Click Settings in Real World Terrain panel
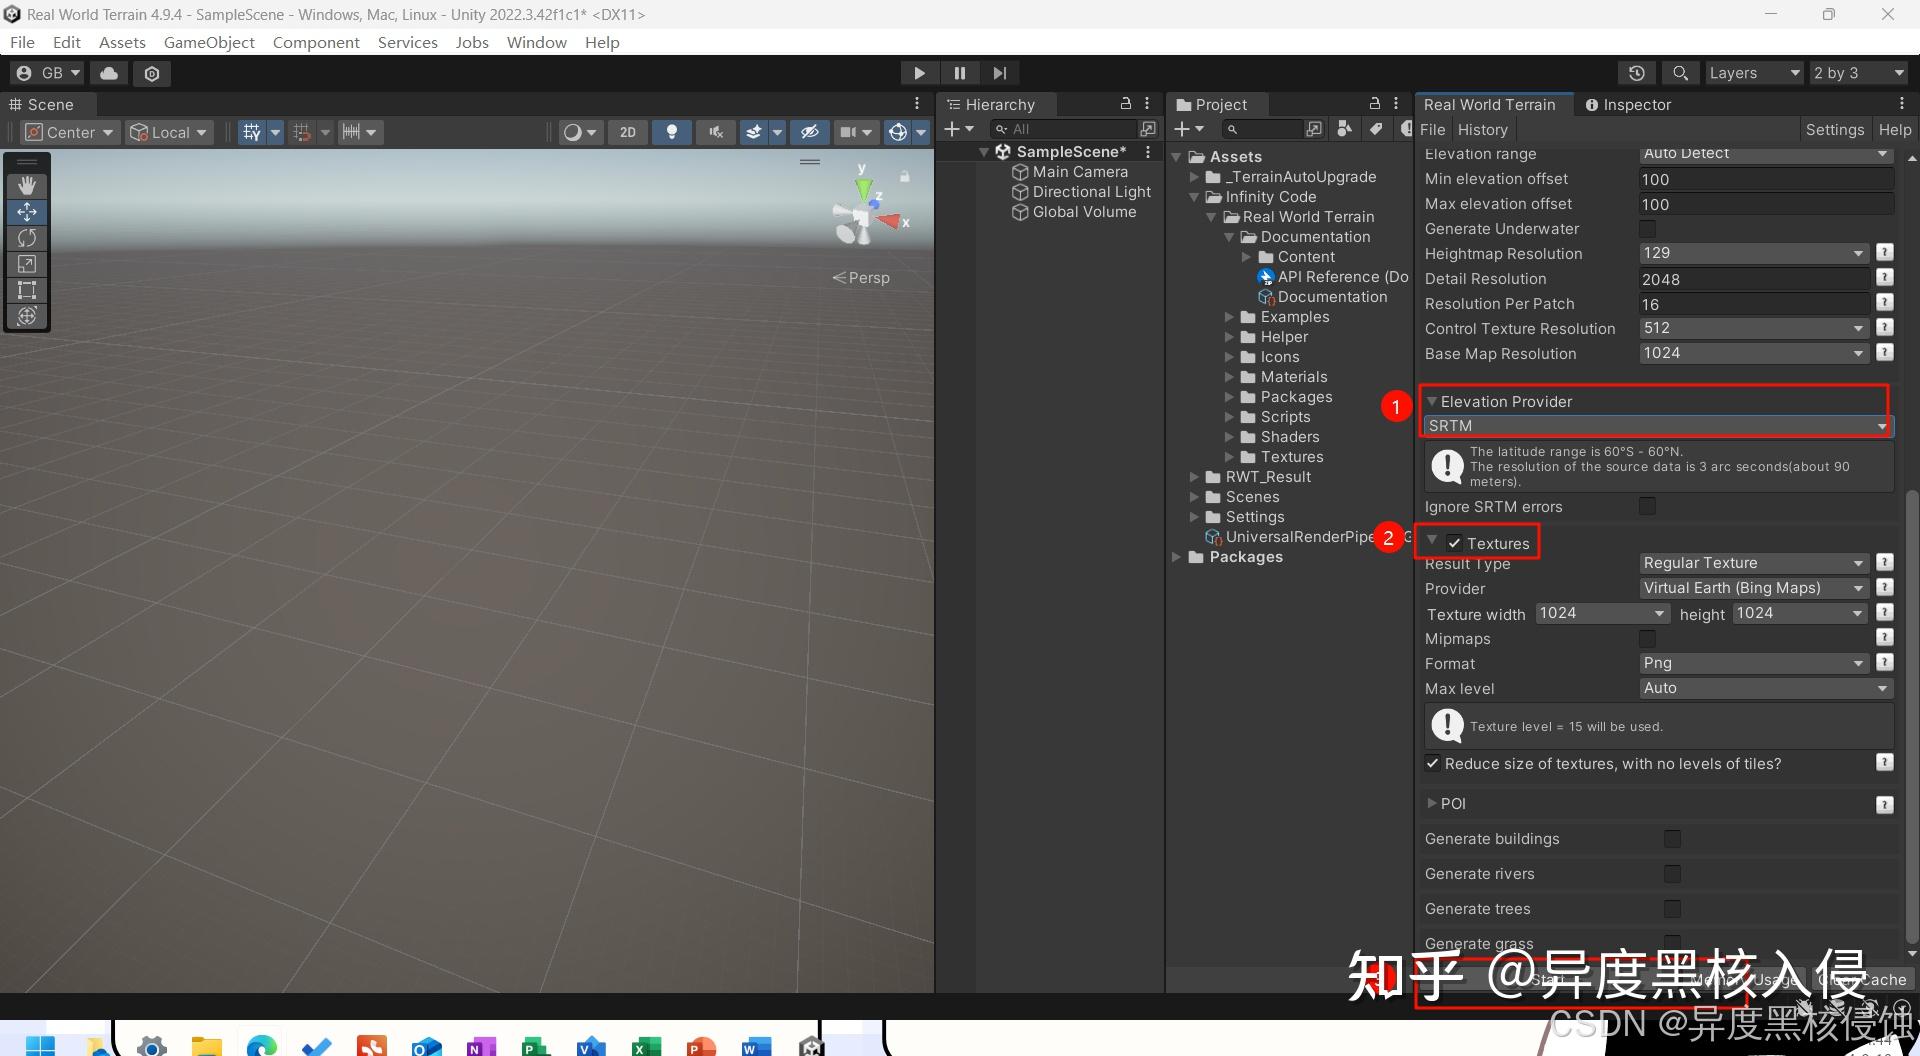 1835,129
